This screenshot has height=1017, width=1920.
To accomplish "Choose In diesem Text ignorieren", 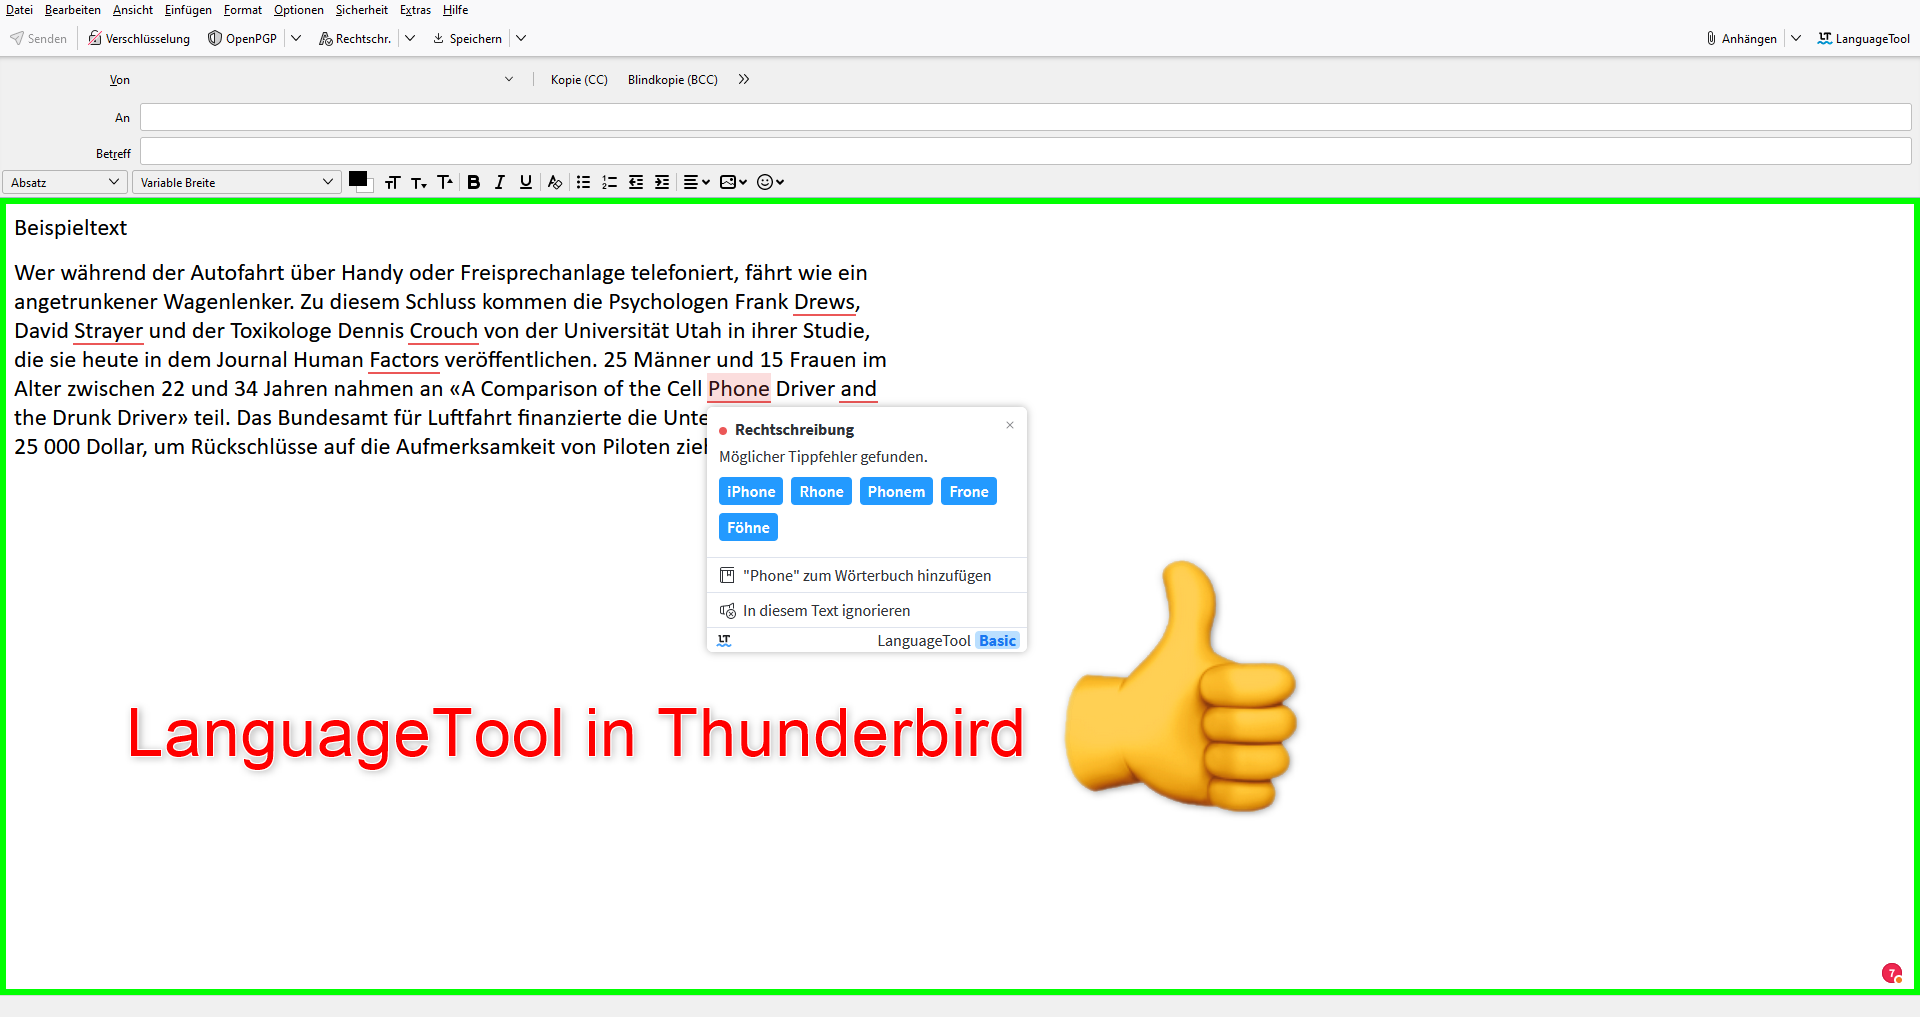I will point(867,610).
